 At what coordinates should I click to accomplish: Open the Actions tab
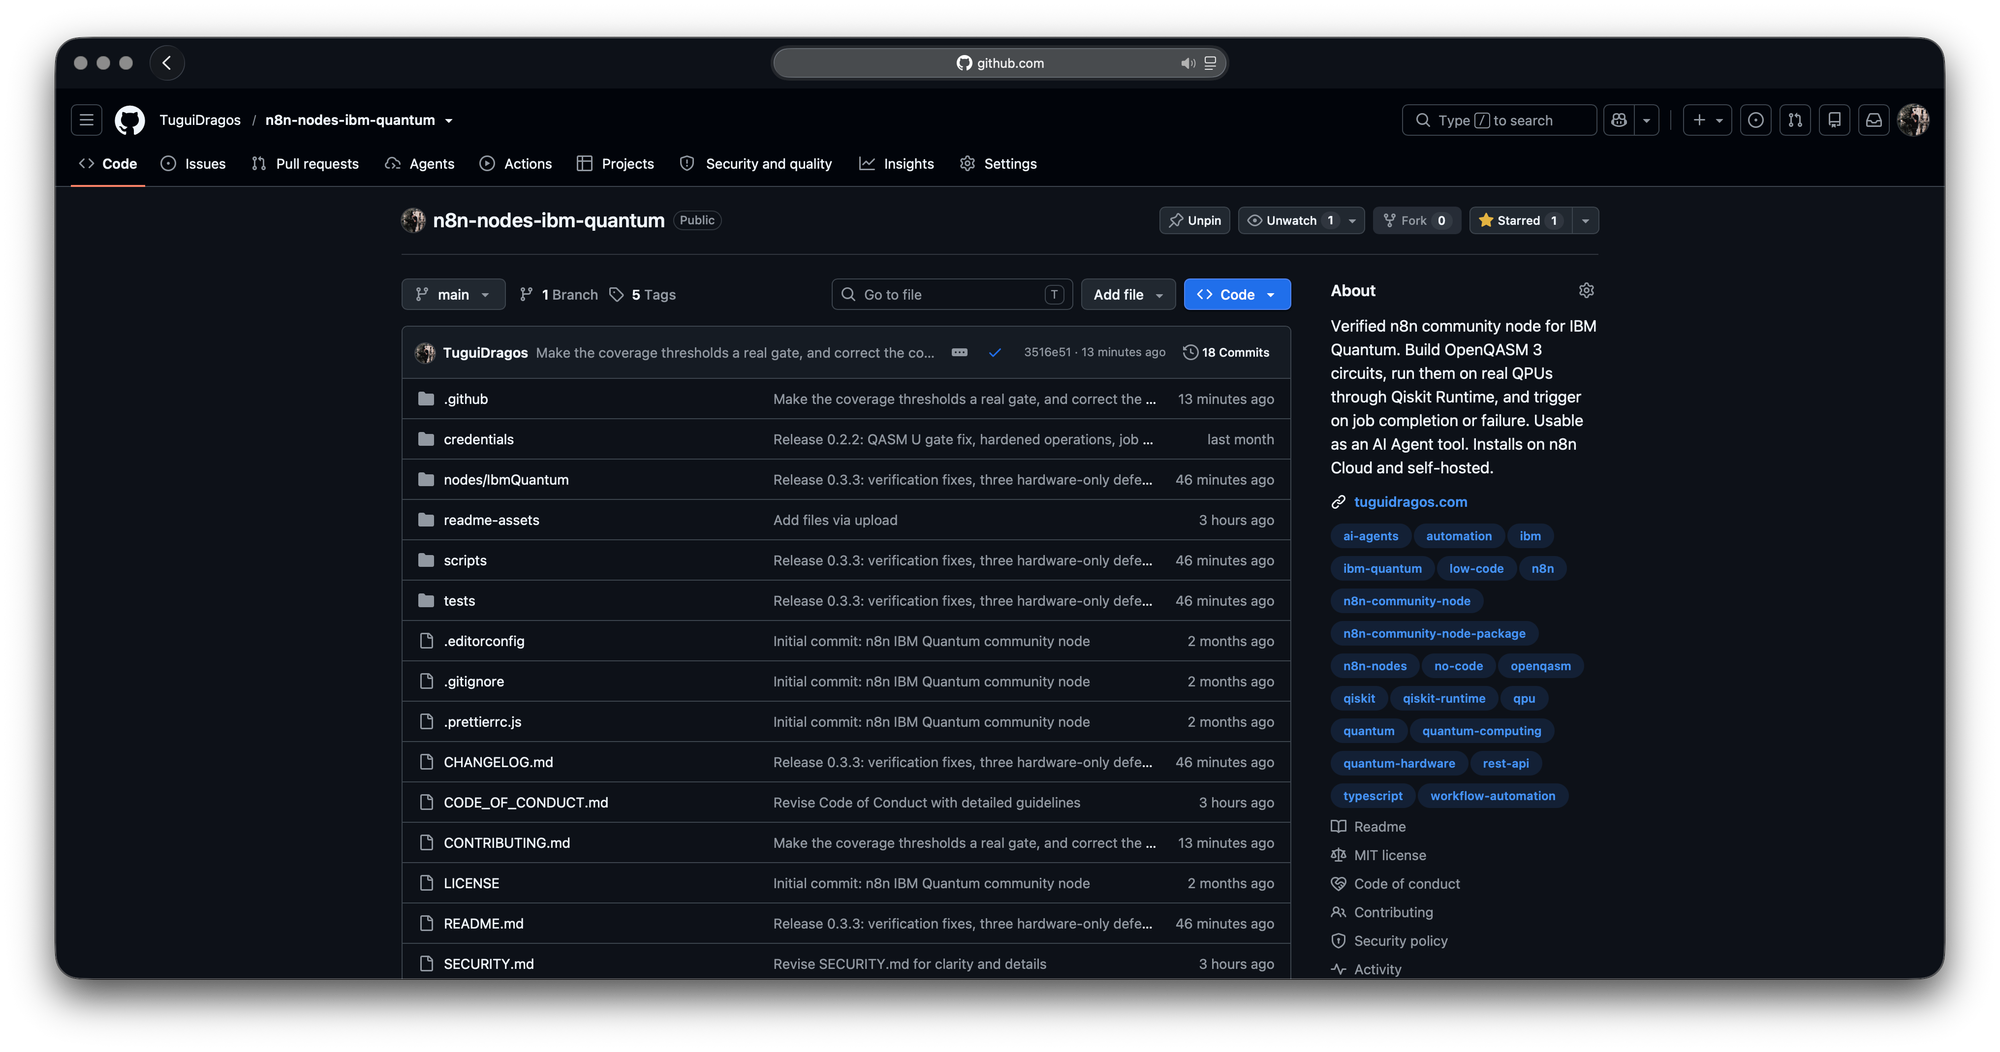pyautogui.click(x=516, y=164)
